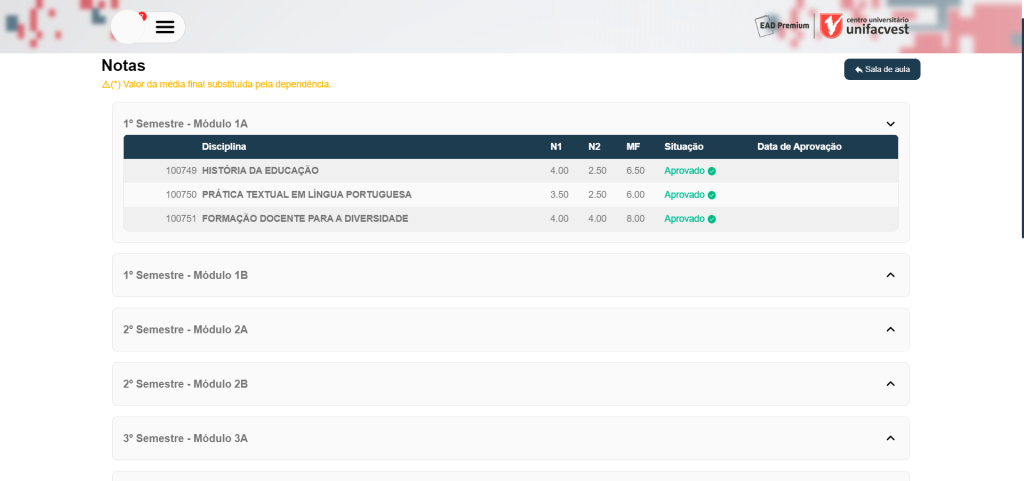Click the Unifacvest university logo
1024x481 pixels.
click(x=864, y=26)
